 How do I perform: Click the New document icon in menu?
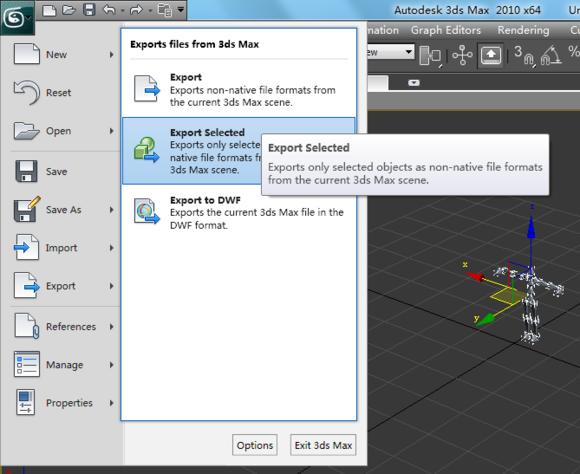coord(27,54)
